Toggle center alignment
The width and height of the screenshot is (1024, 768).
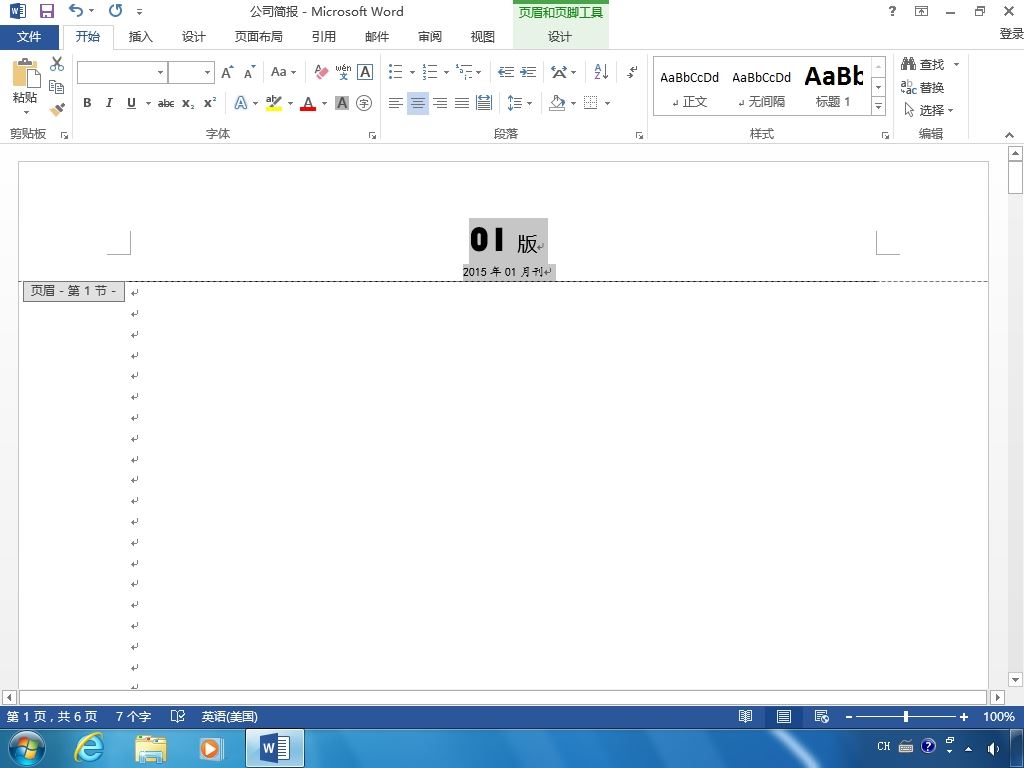coord(417,103)
